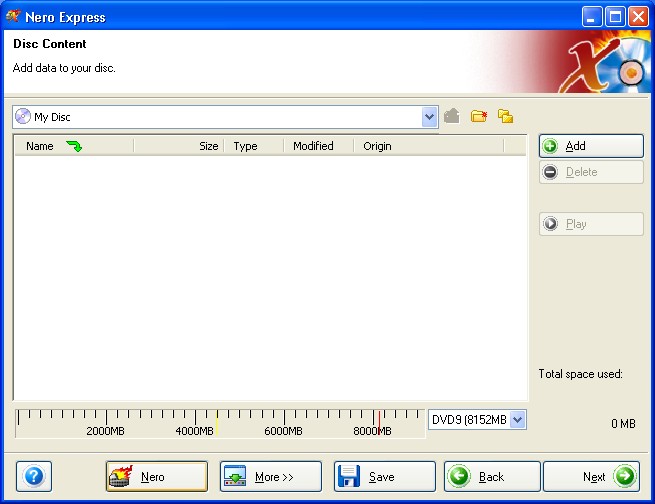
Task: Save the compilation with the Save button
Action: click(385, 476)
